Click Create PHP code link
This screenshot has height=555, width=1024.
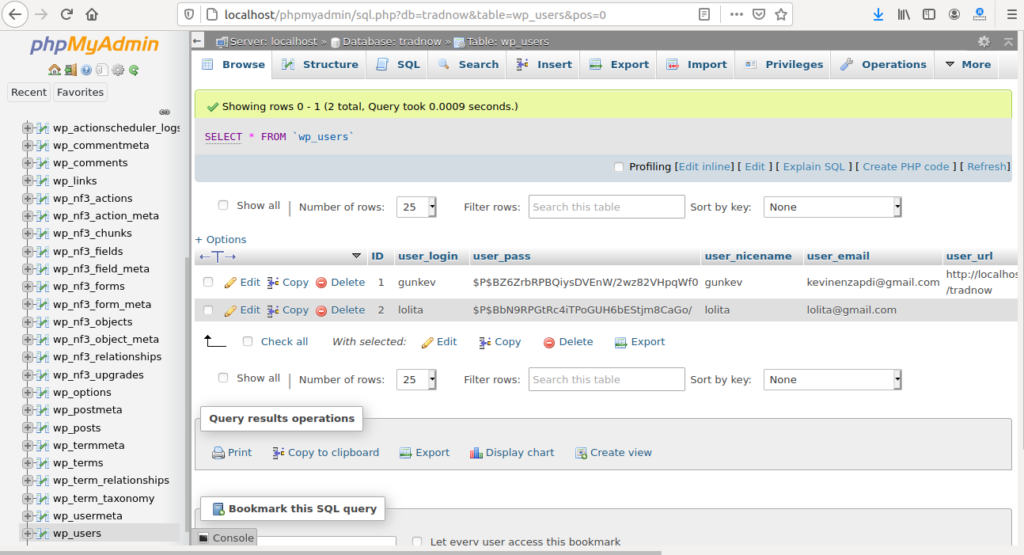click(x=906, y=166)
